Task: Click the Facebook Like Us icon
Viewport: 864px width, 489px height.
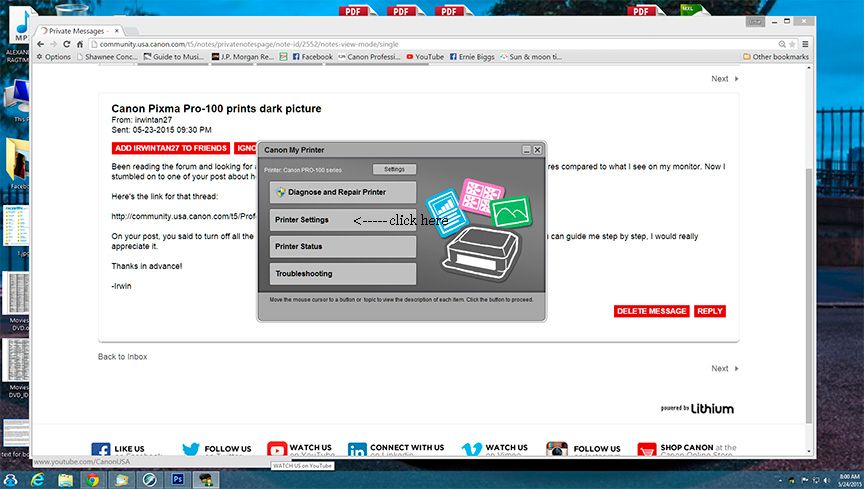Action: (101, 451)
